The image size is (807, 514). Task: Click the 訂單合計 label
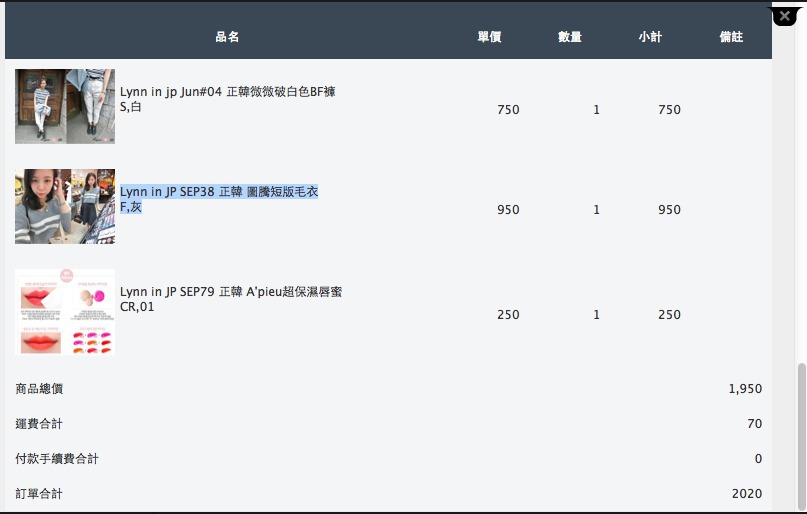[x=39, y=493]
